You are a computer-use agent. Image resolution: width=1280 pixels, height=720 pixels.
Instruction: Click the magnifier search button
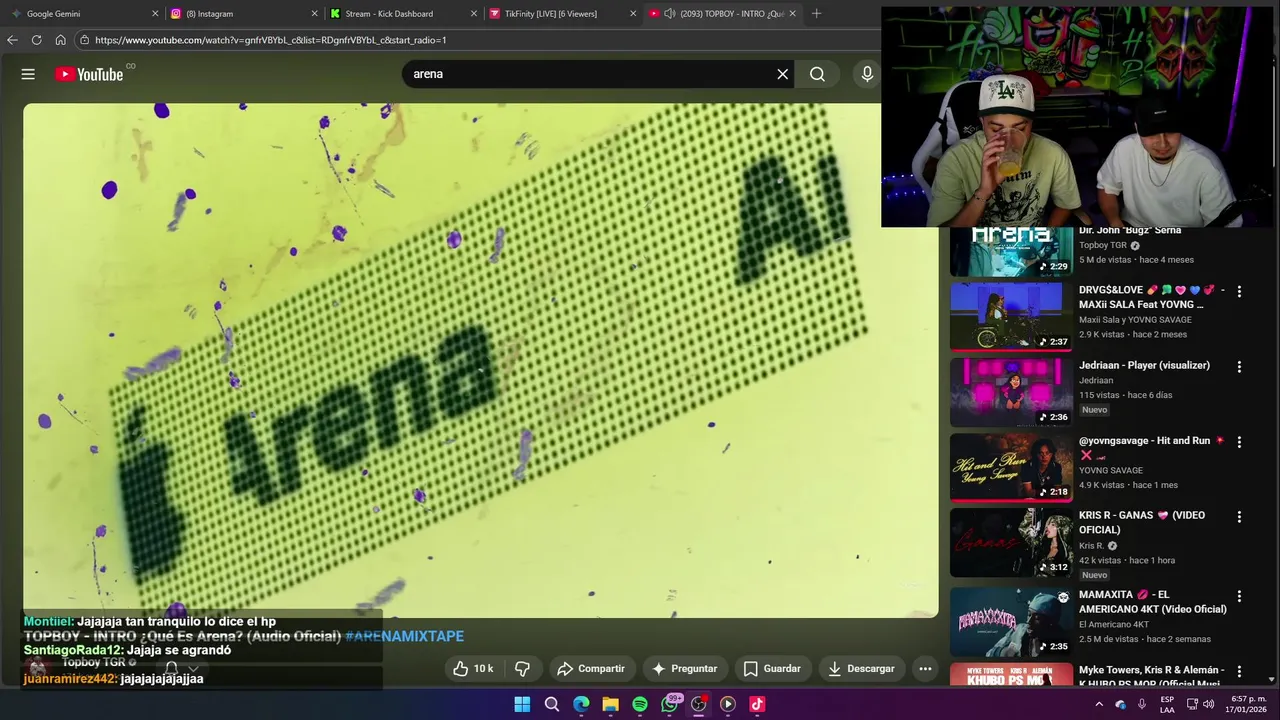pos(817,74)
